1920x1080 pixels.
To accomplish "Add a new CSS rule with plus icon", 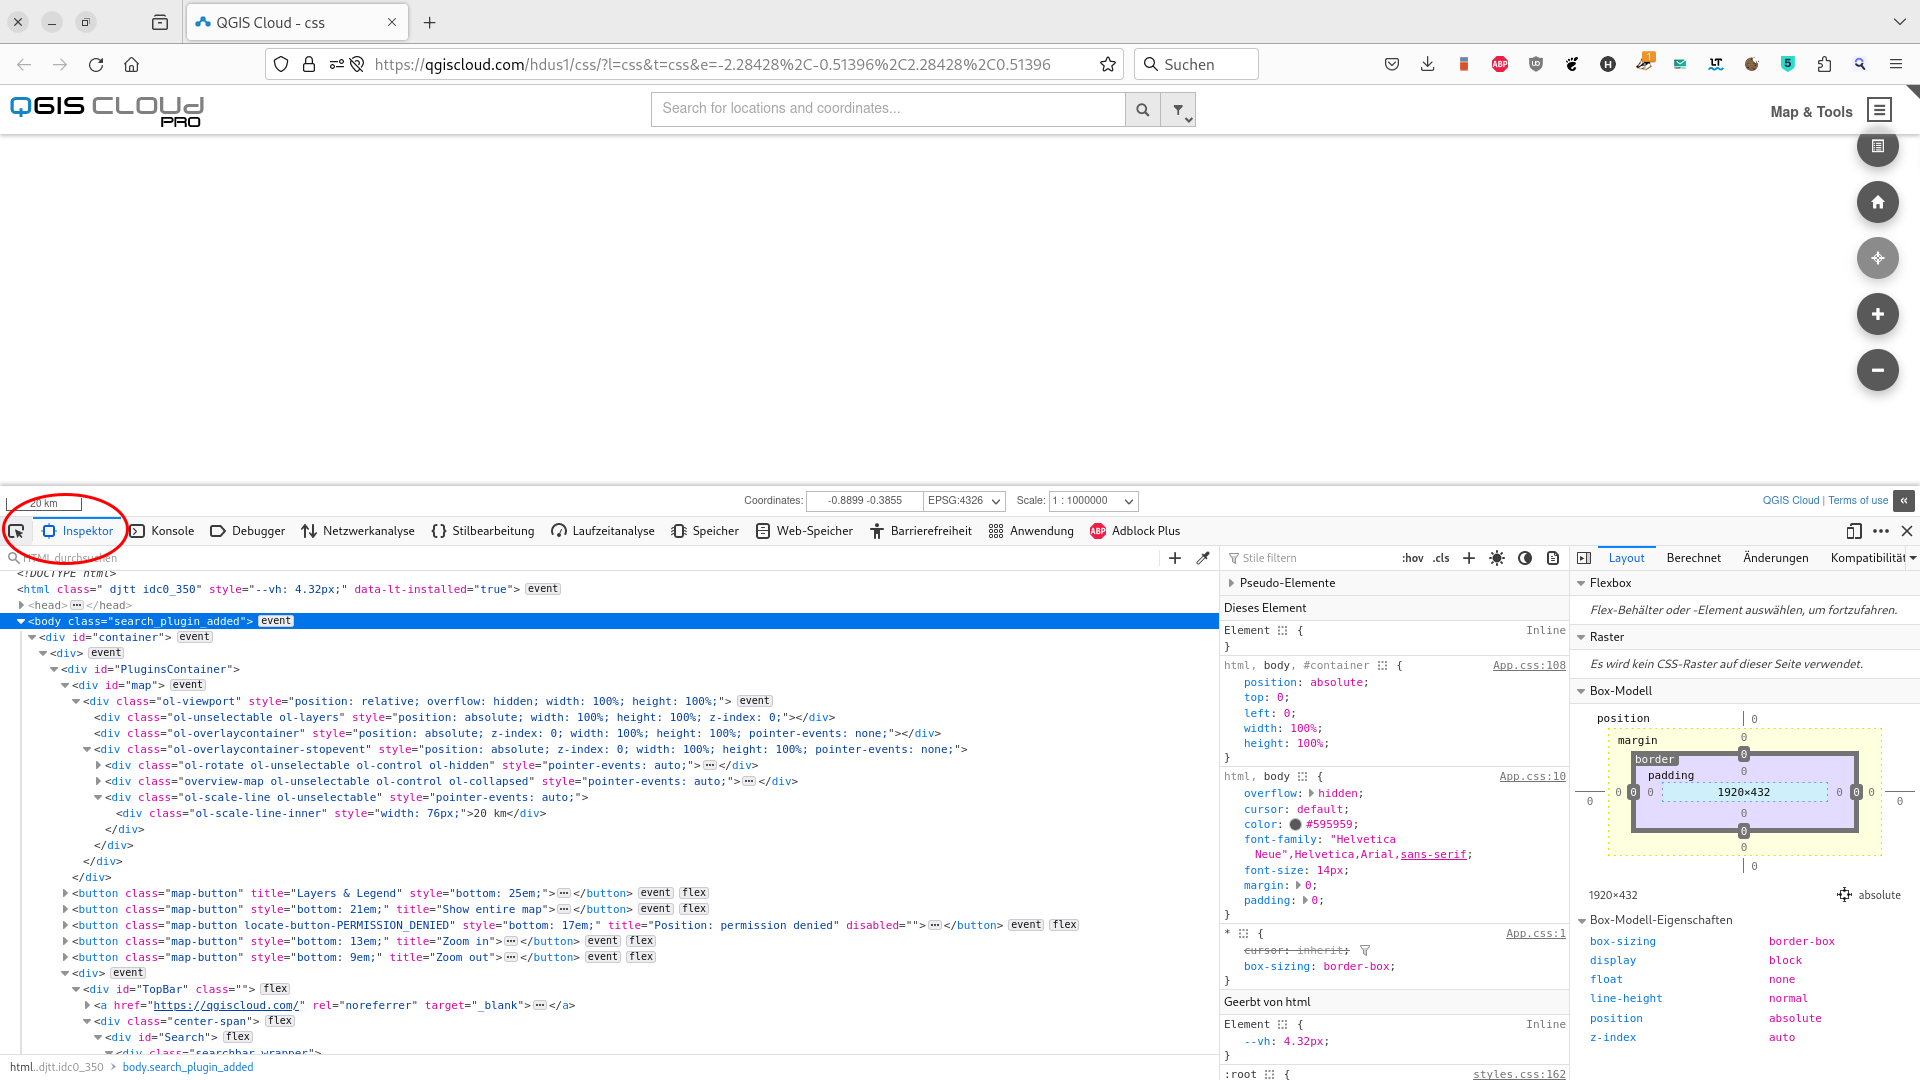I will [x=1469, y=558].
